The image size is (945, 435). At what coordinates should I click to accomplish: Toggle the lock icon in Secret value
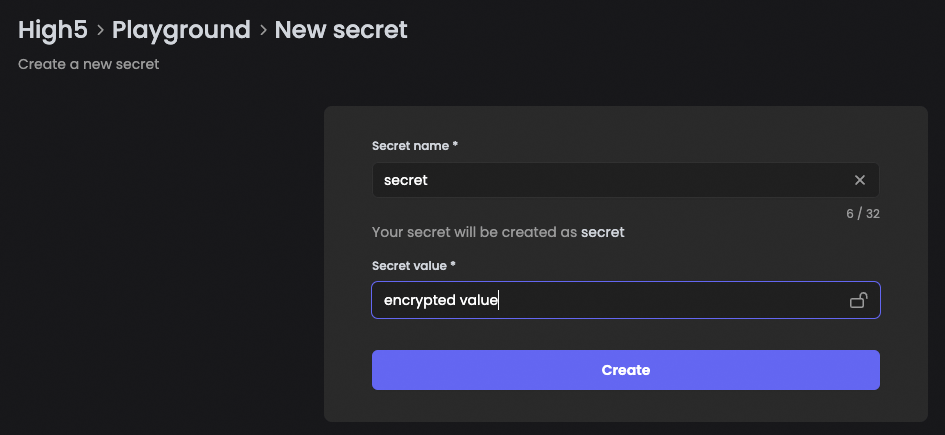point(858,300)
